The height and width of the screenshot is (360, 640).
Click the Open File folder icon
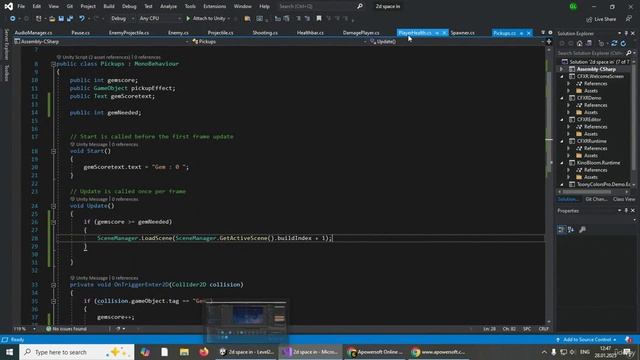(52, 19)
